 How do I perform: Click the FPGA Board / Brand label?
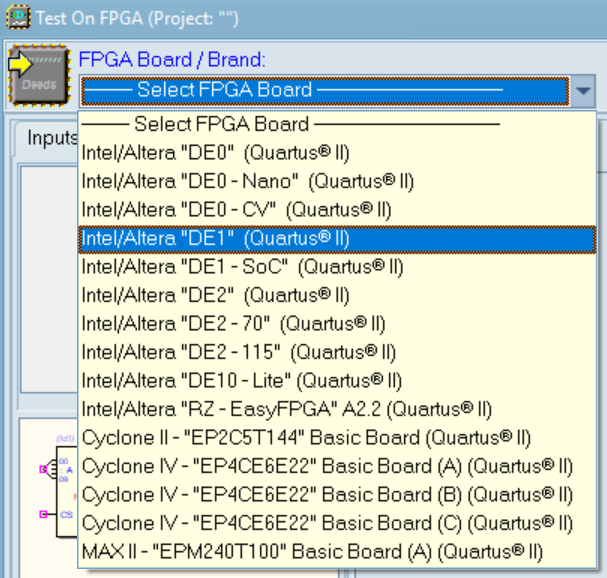[172, 59]
